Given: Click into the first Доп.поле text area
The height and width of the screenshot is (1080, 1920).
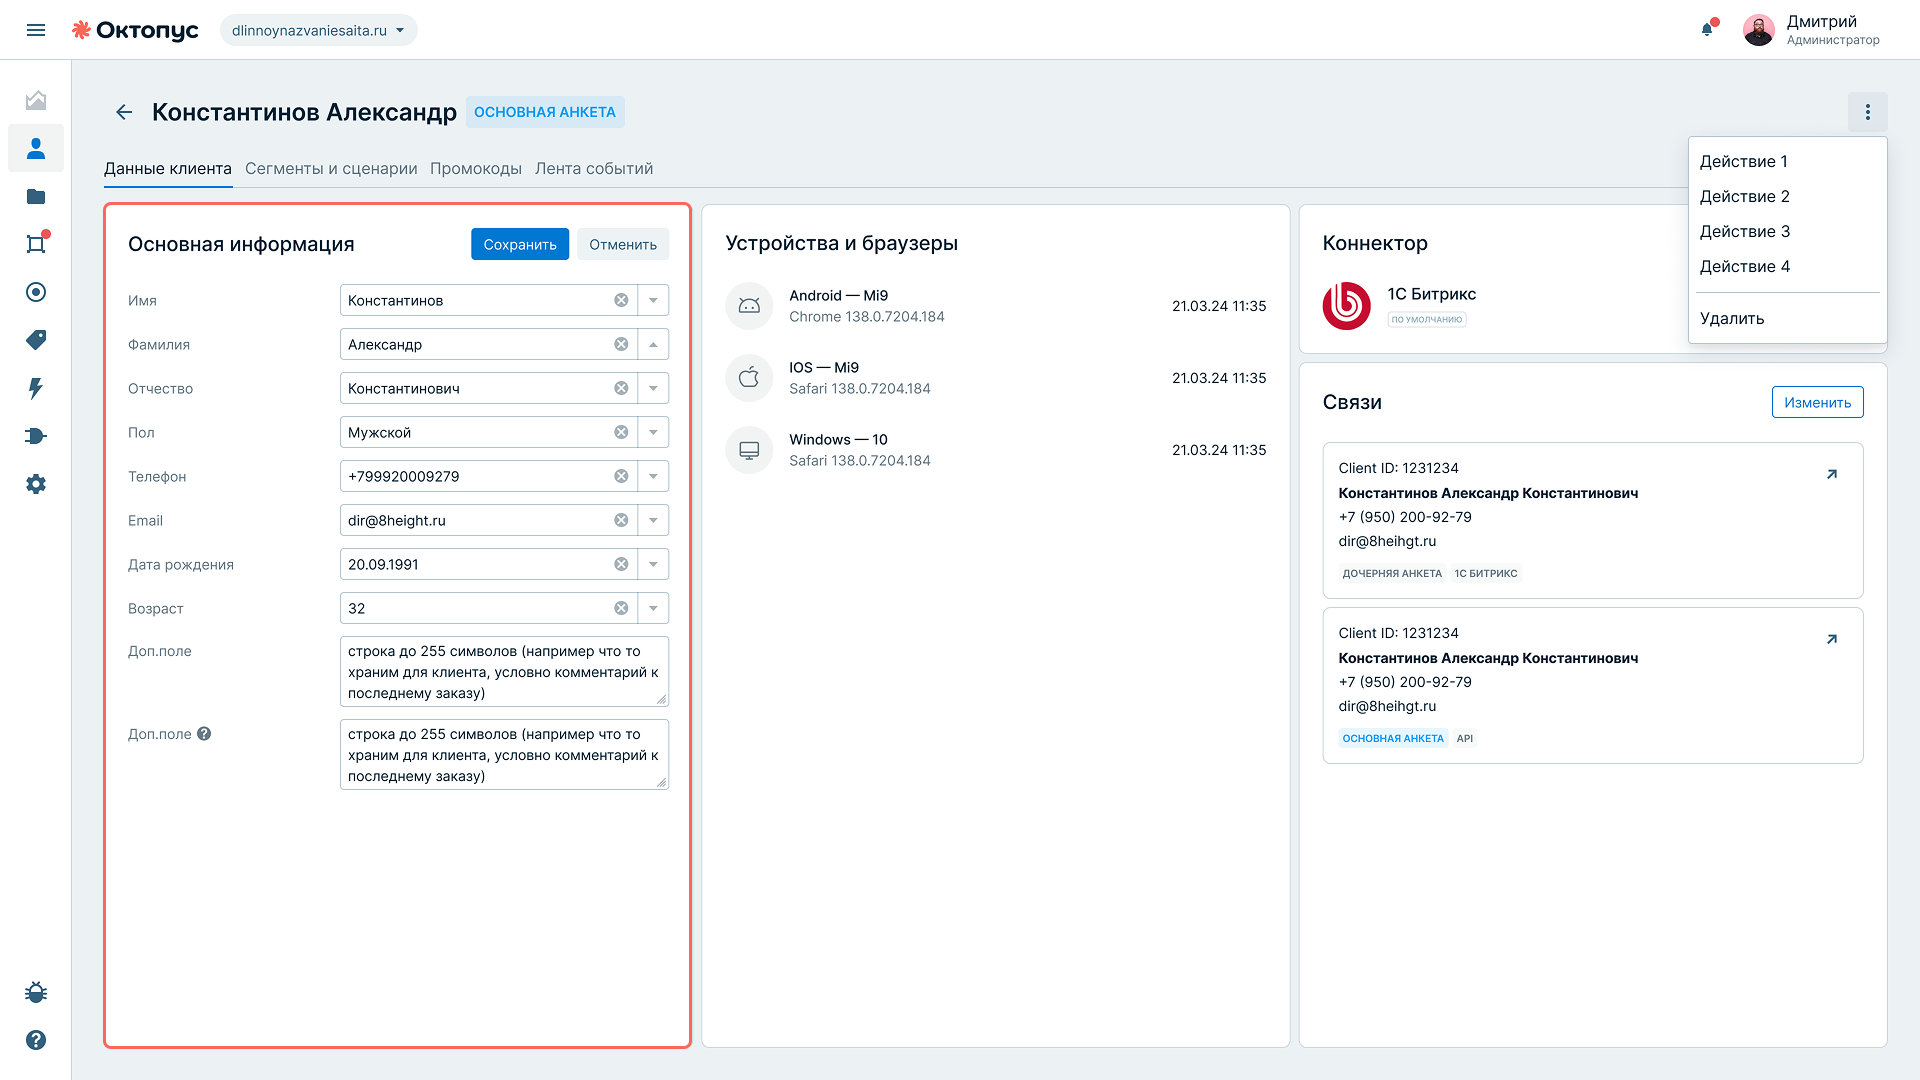Looking at the screenshot, I should tap(504, 672).
